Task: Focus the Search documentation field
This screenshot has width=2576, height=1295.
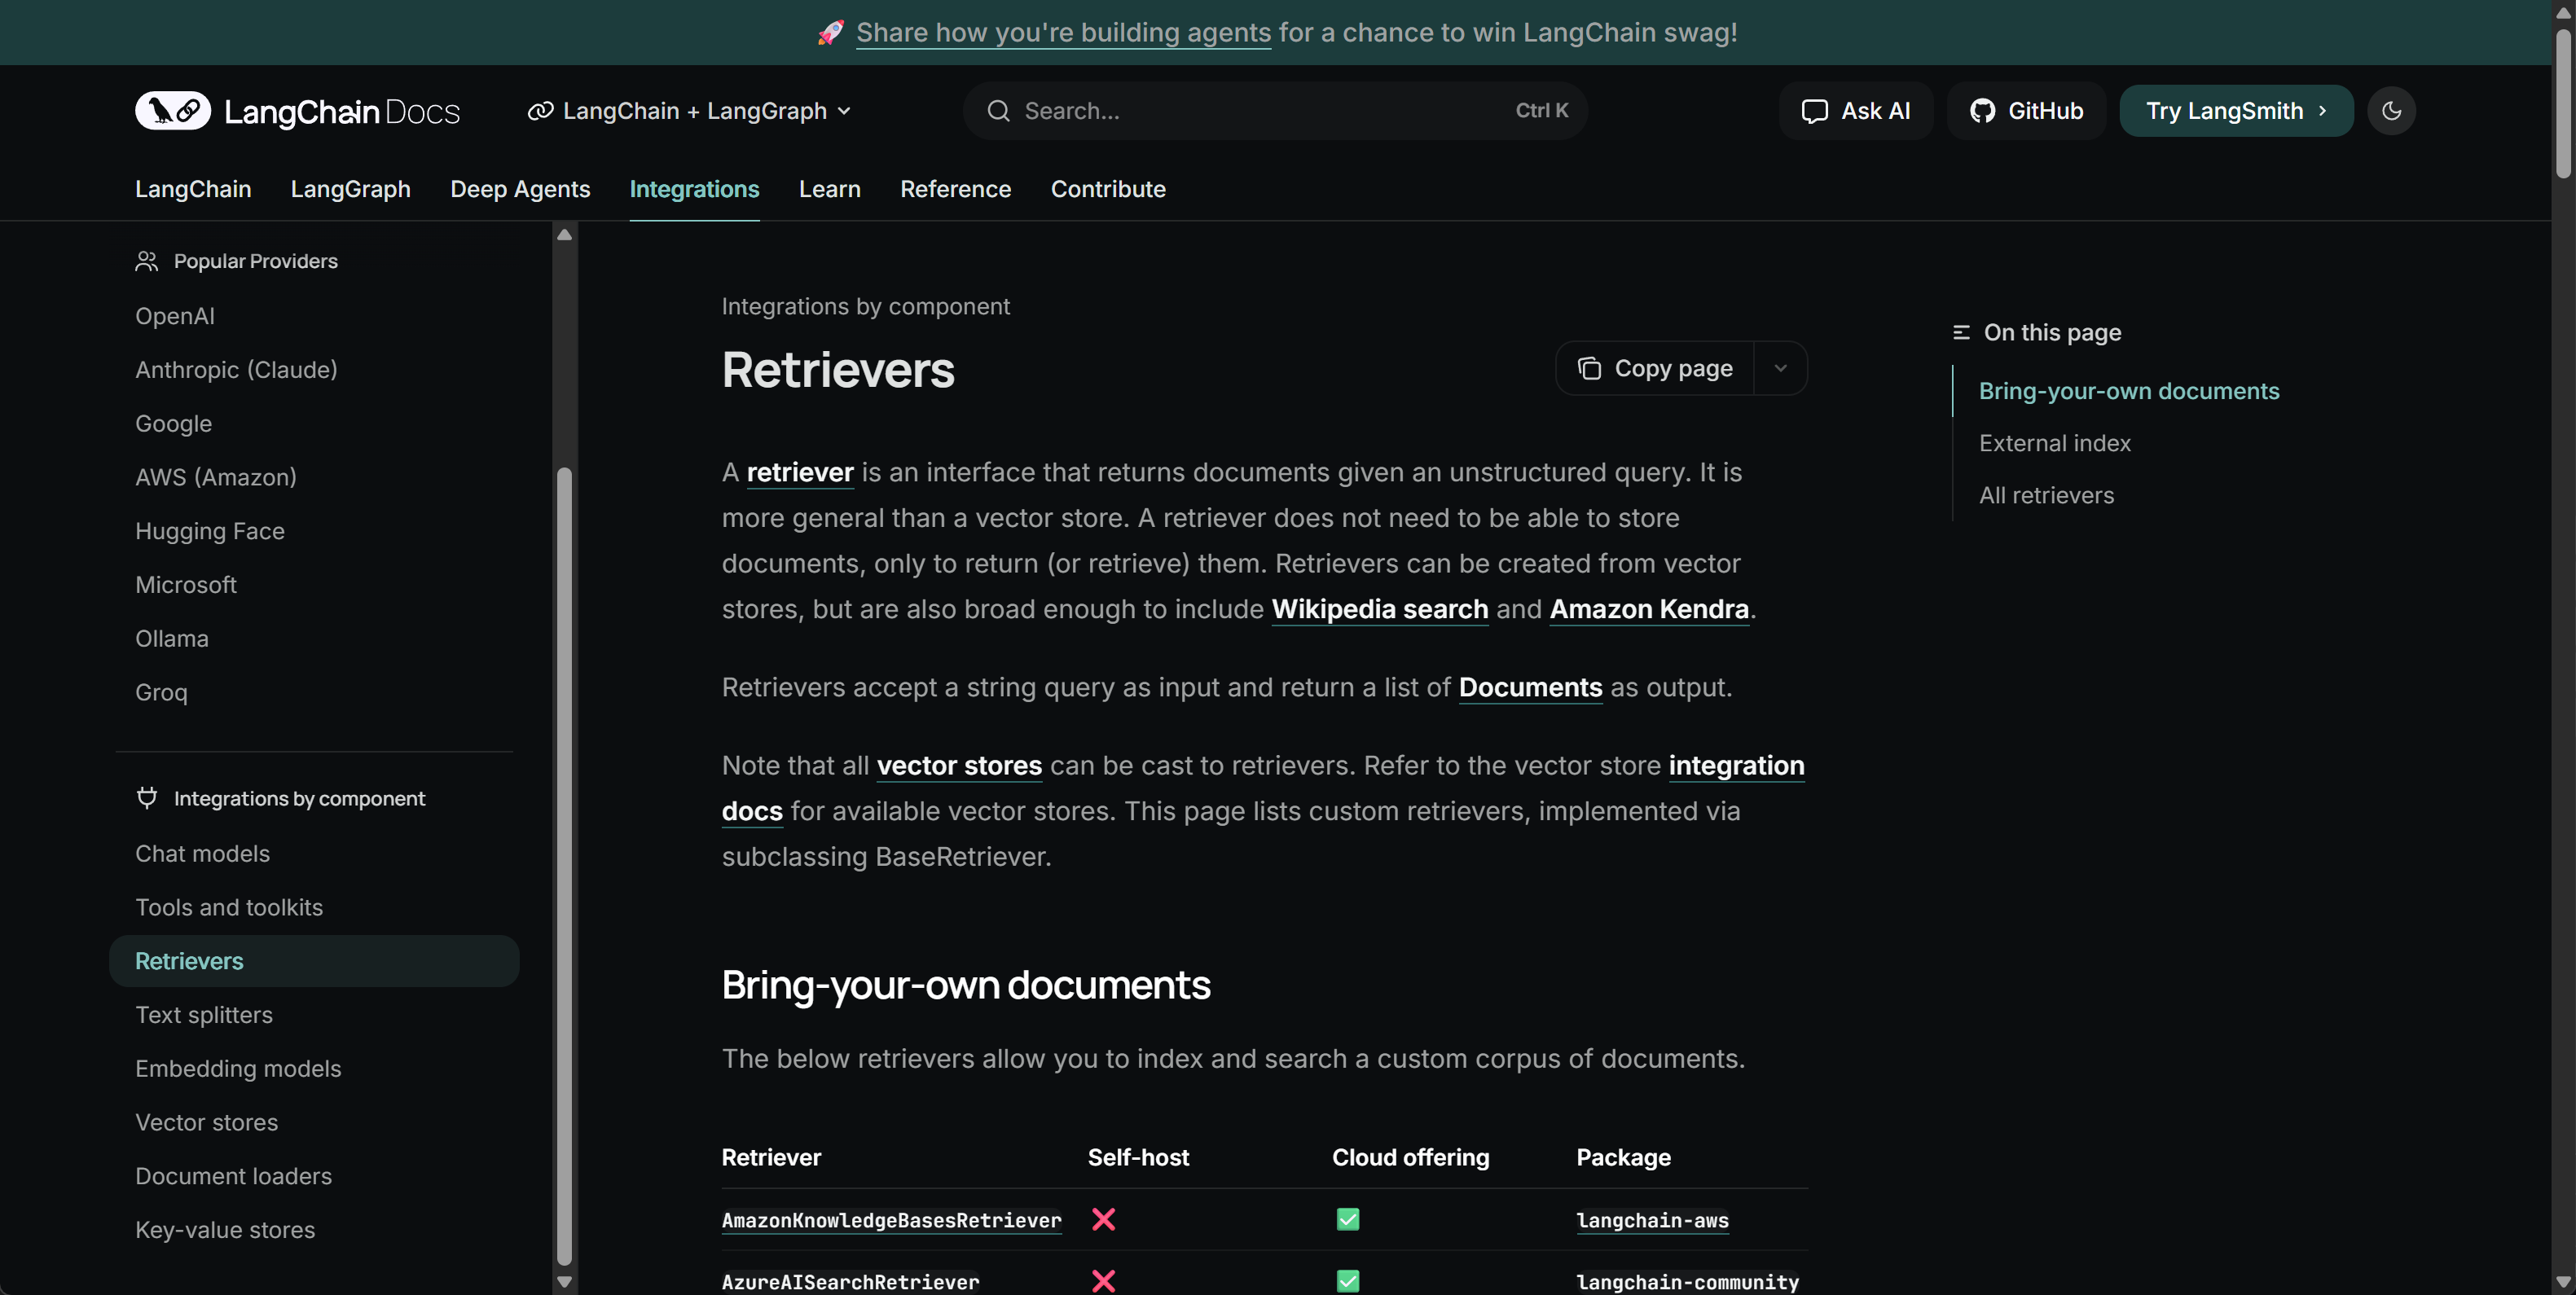Action: click(1275, 111)
